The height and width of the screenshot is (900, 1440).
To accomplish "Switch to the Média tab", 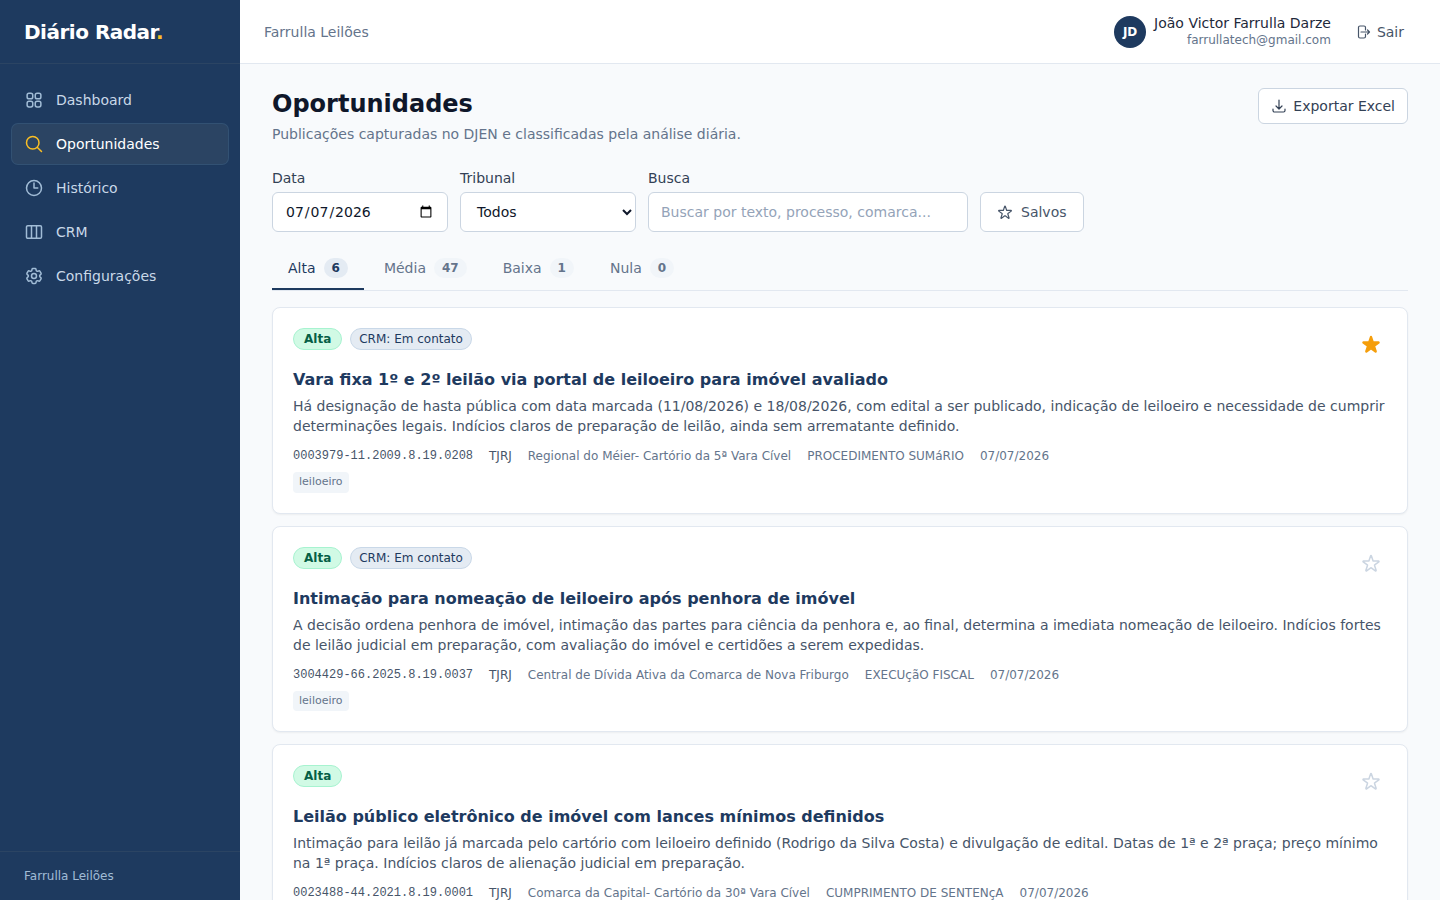I will coord(424,268).
